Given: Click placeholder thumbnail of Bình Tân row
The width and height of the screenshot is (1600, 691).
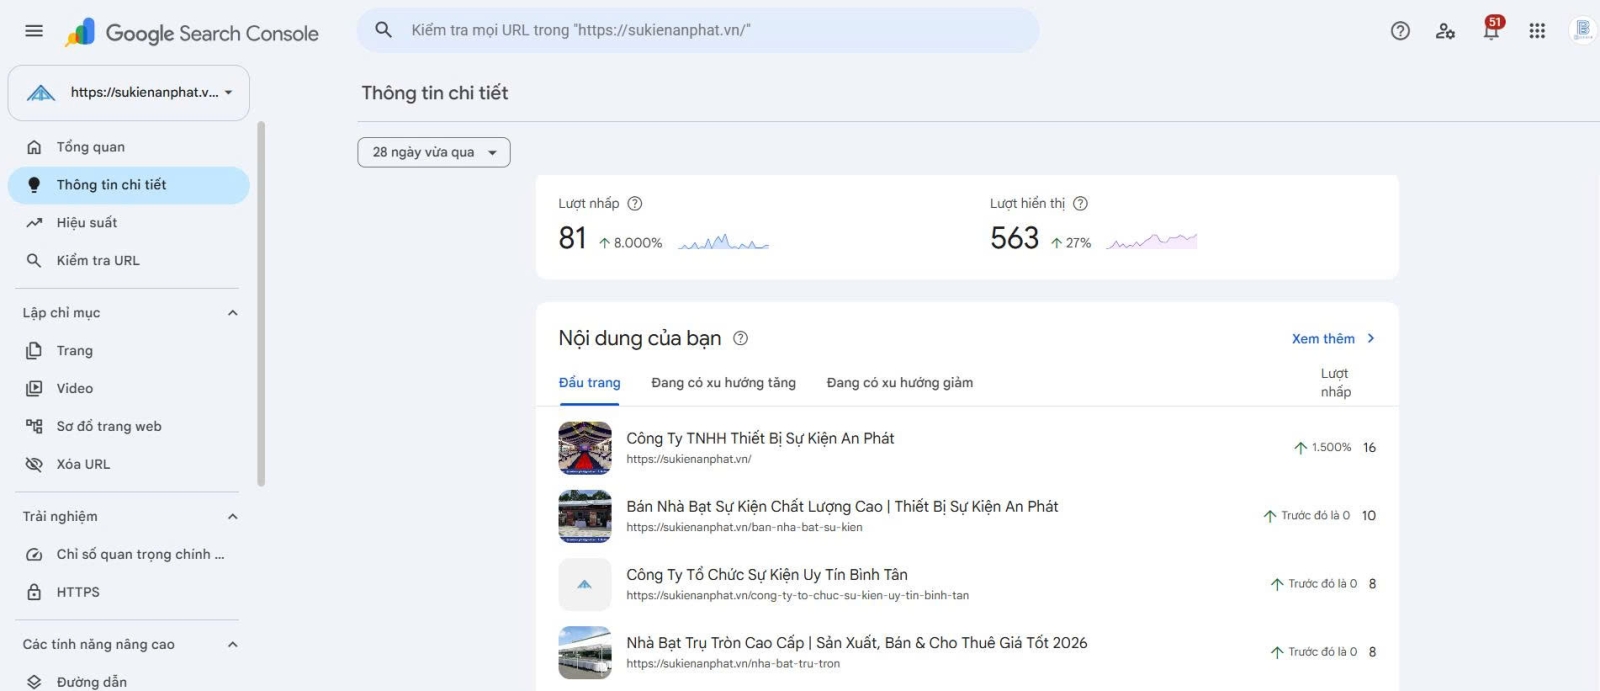Looking at the screenshot, I should [x=585, y=585].
